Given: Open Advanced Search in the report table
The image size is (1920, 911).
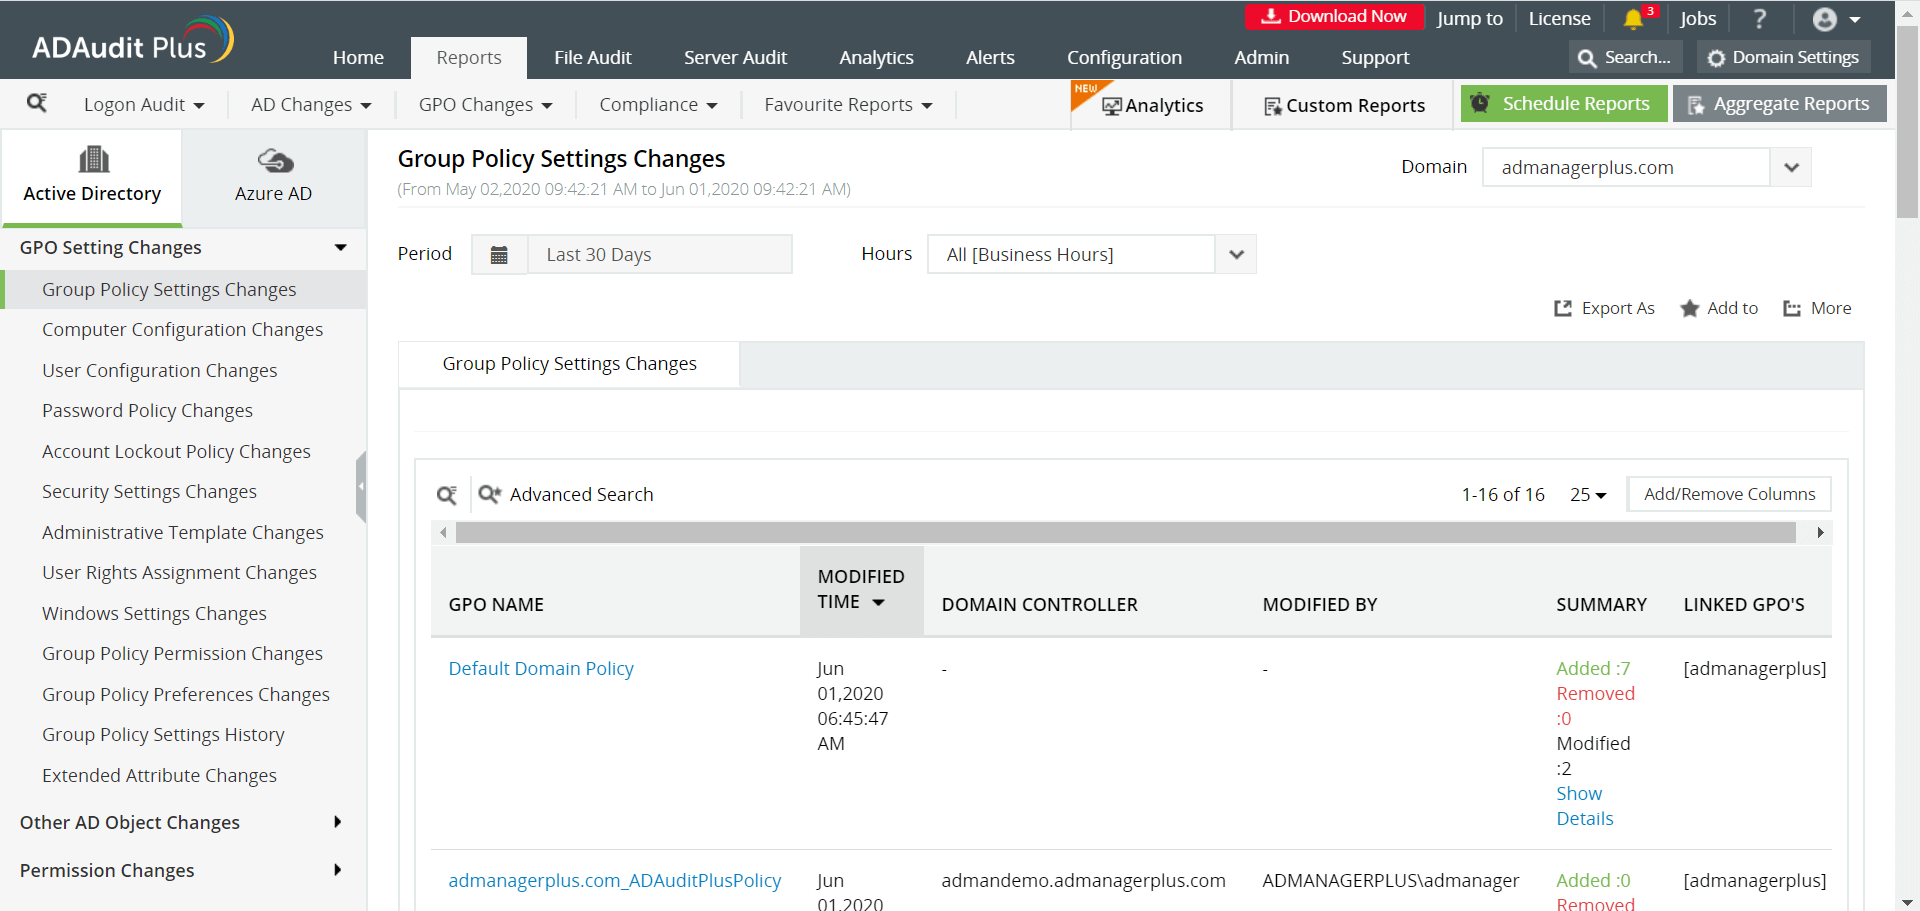Looking at the screenshot, I should click(566, 494).
